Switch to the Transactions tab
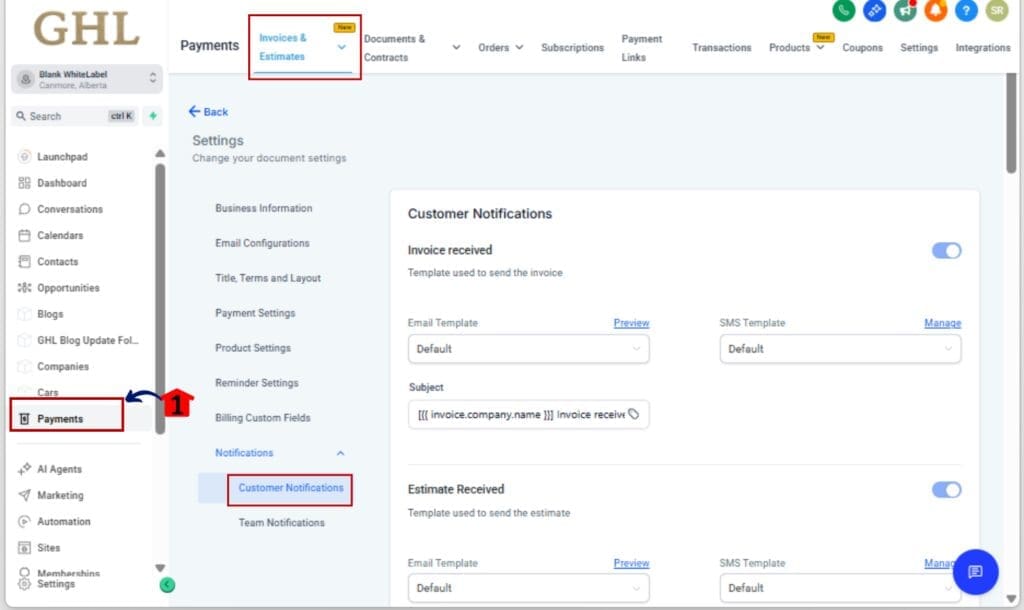The height and width of the screenshot is (610, 1024). click(722, 47)
